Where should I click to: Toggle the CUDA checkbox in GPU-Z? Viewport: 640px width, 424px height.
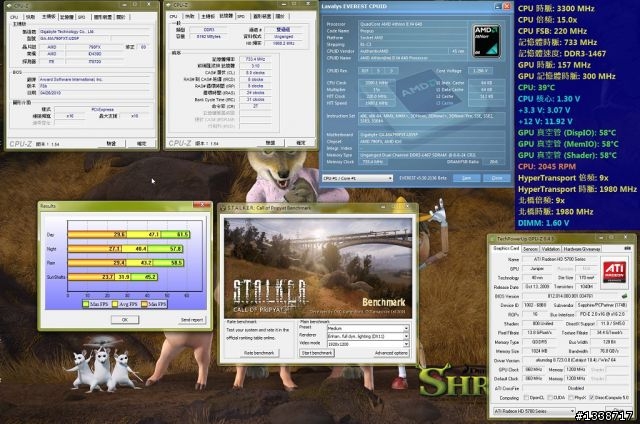click(551, 397)
